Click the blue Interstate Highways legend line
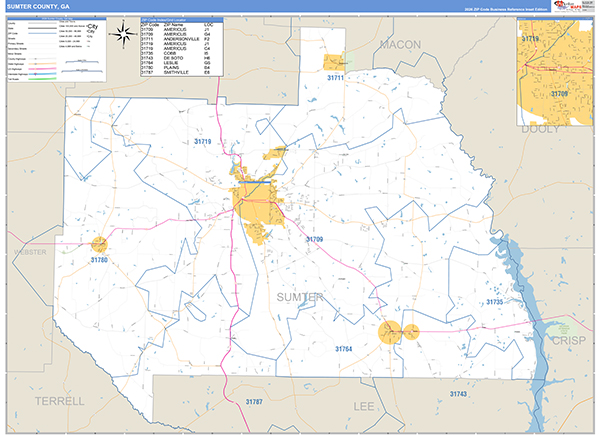Viewport: 600px width, 435px height. (x=42, y=74)
